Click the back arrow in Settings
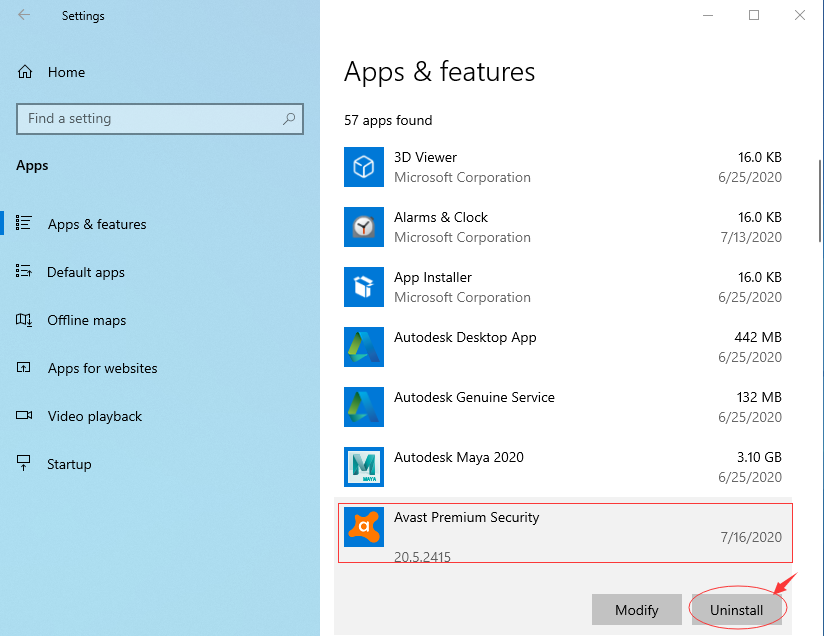 [24, 15]
